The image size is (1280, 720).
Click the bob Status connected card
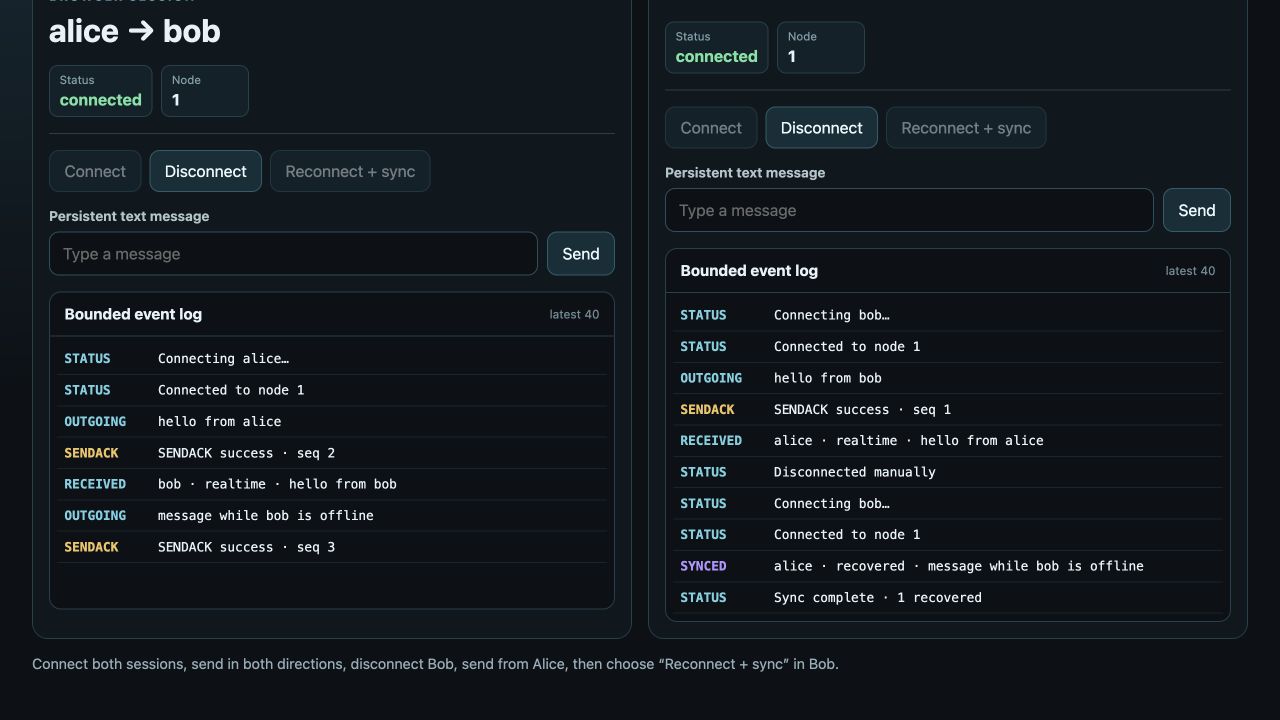tap(716, 47)
